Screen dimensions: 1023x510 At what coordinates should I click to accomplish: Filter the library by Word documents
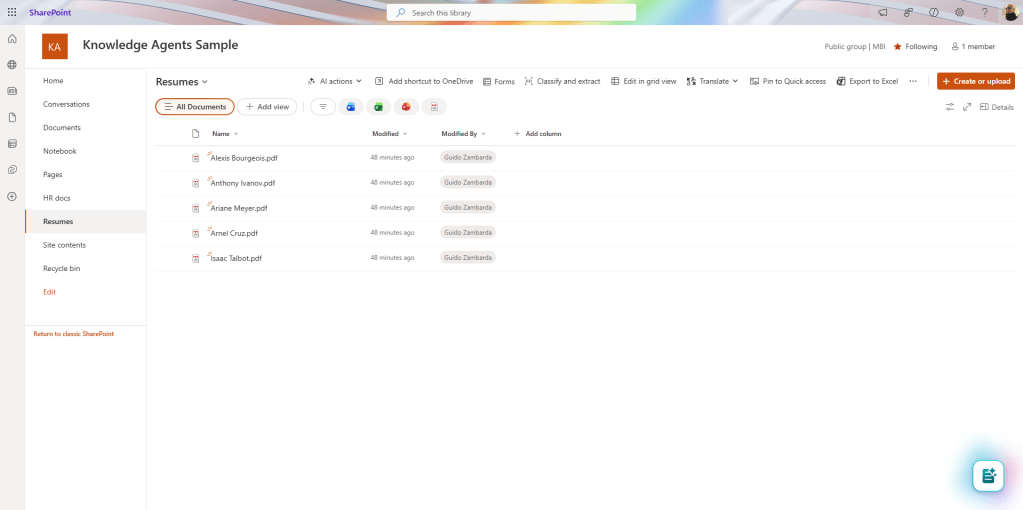point(350,107)
